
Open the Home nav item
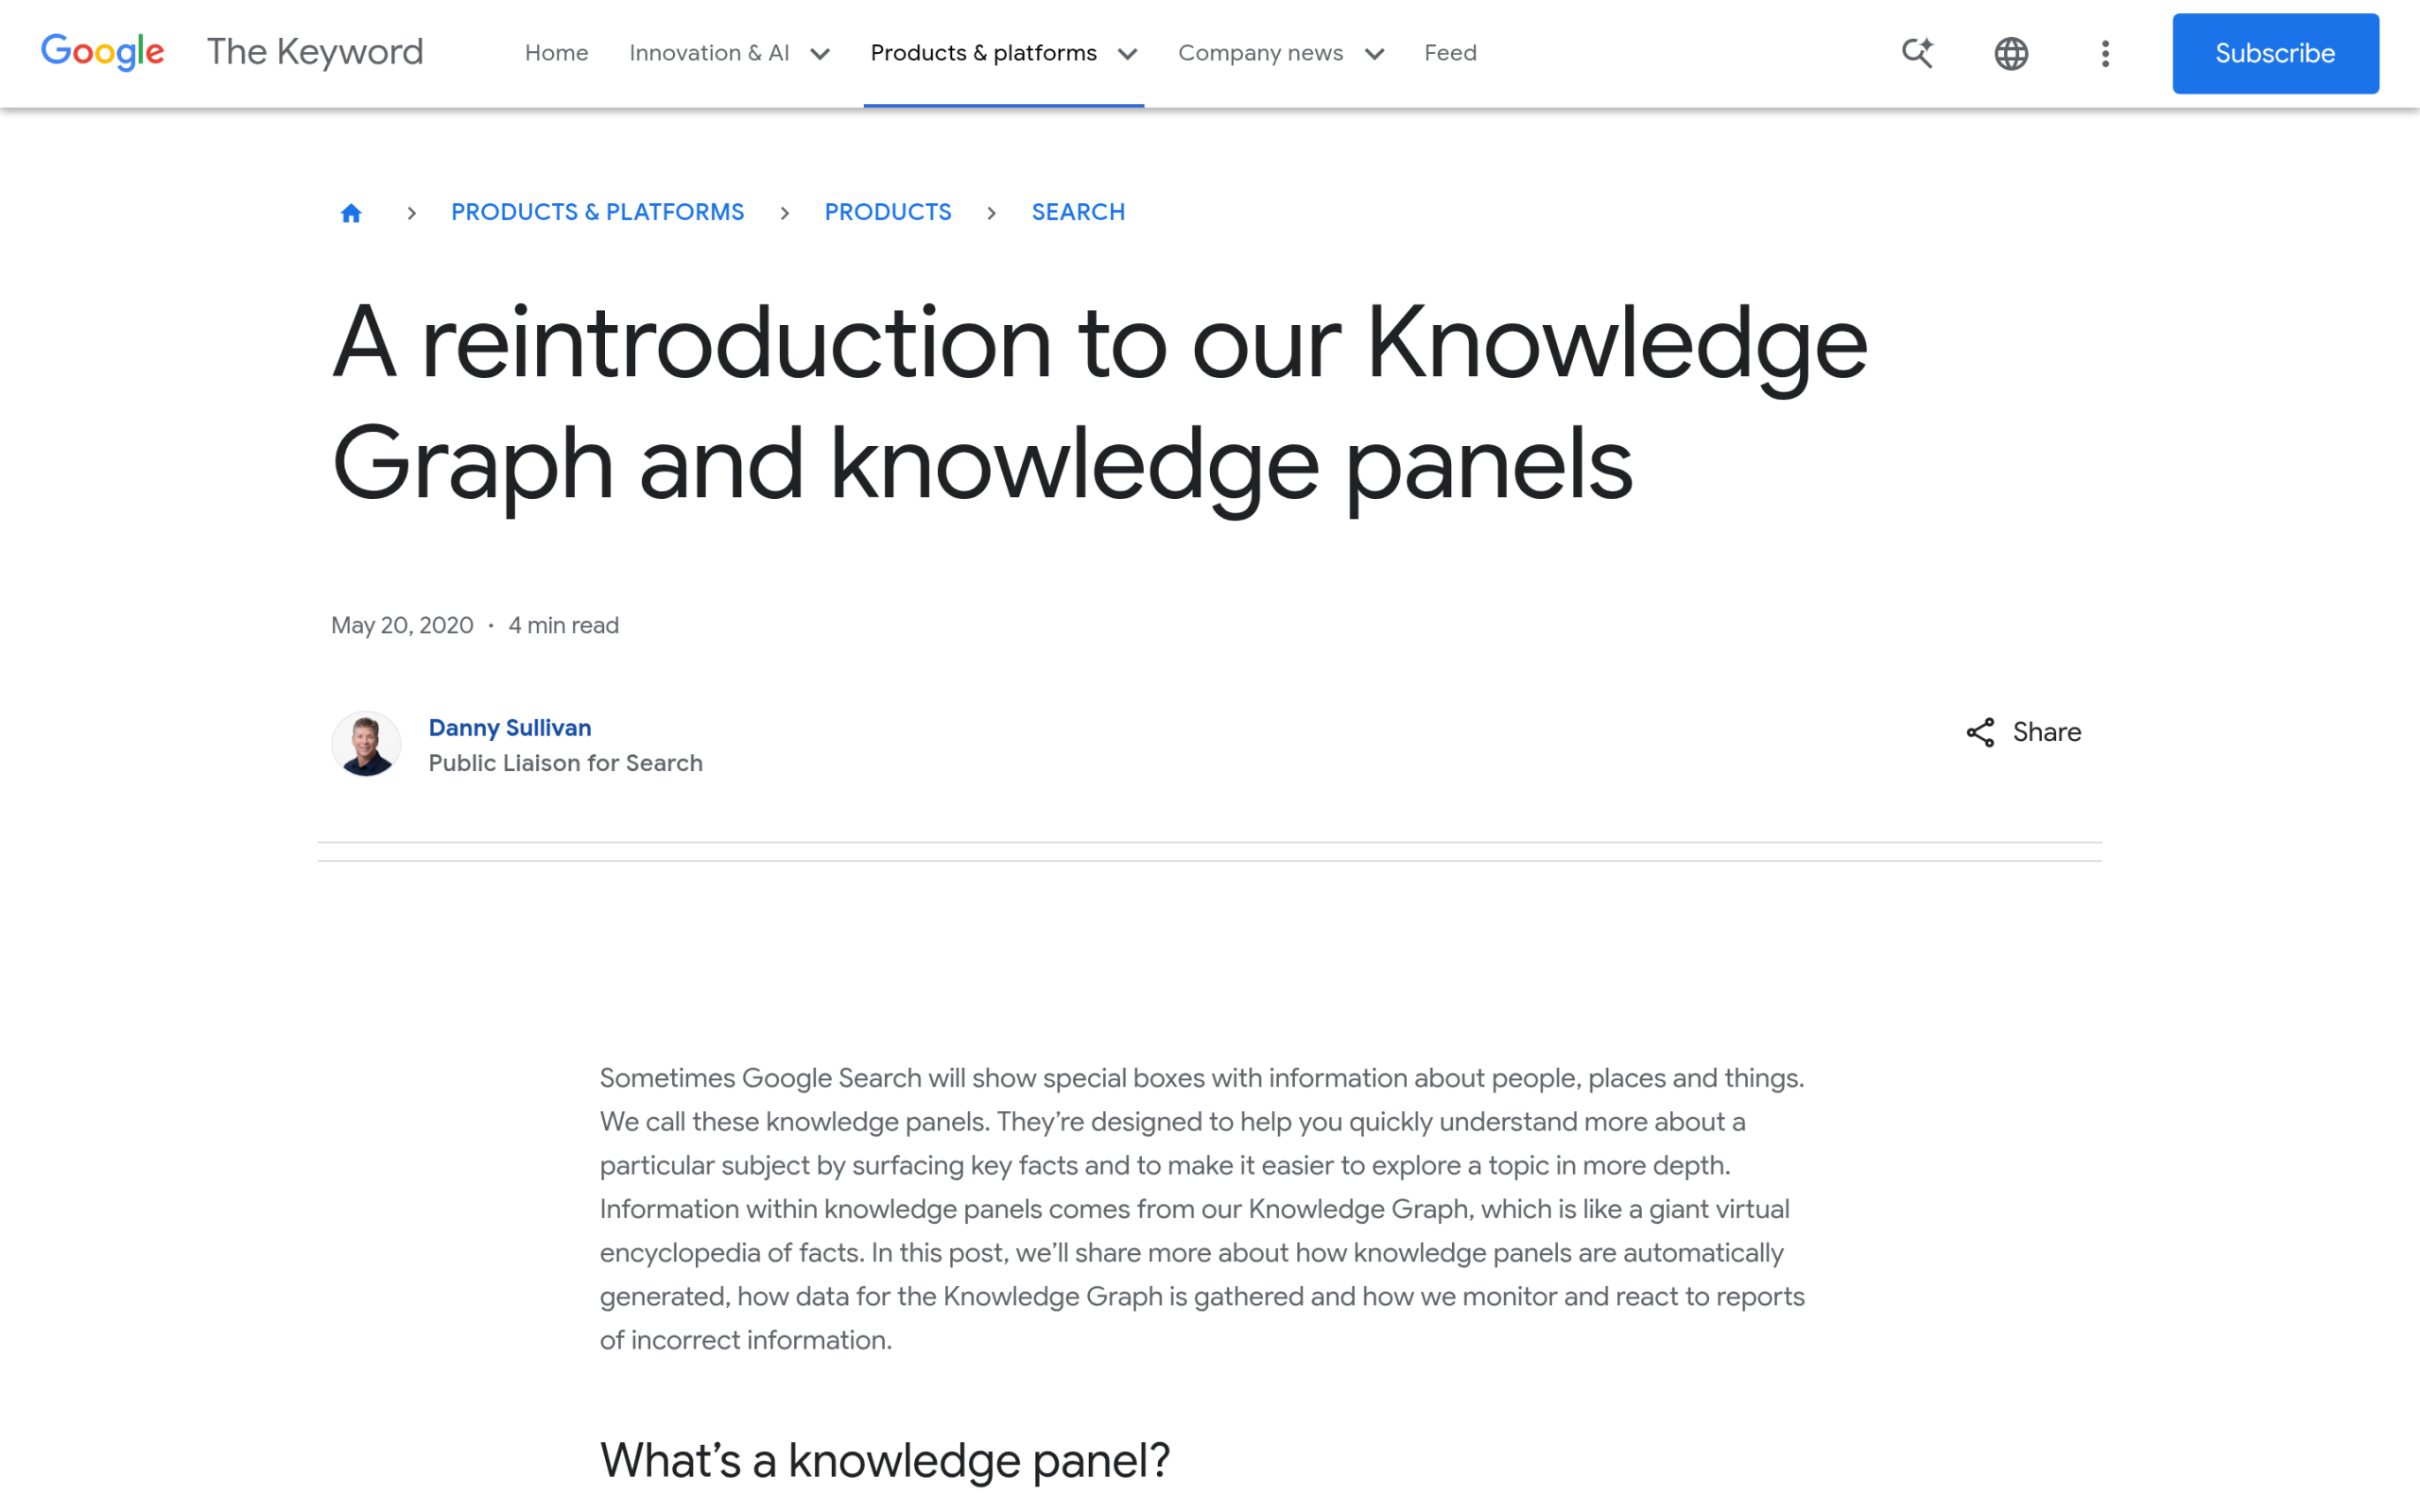(x=556, y=53)
